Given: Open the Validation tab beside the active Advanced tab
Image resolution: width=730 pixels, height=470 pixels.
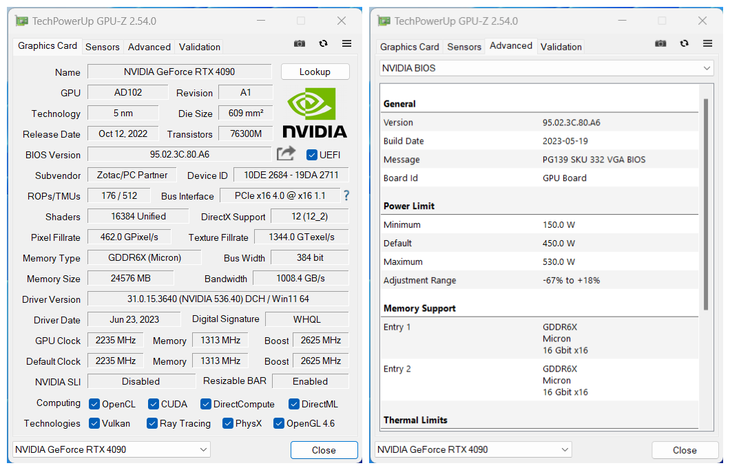Looking at the screenshot, I should (561, 47).
